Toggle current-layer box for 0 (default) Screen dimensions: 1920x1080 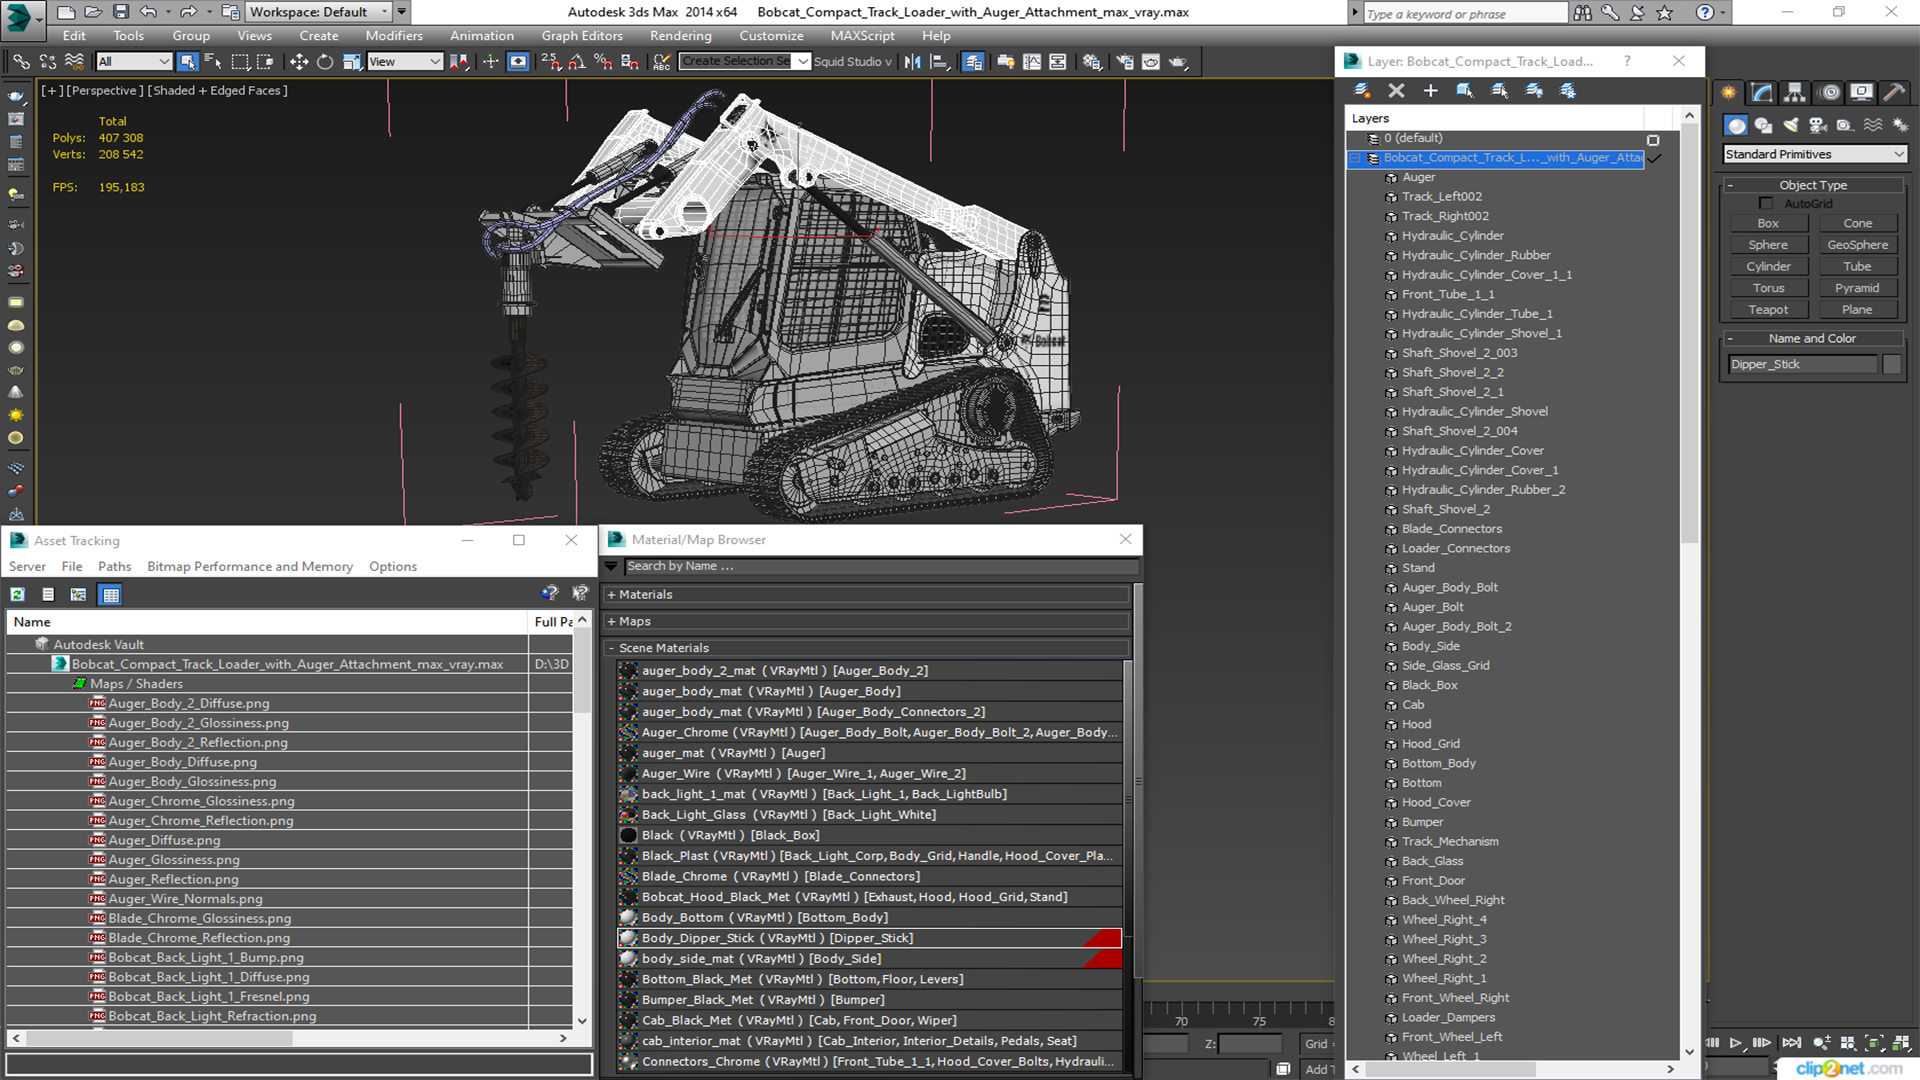click(1653, 140)
